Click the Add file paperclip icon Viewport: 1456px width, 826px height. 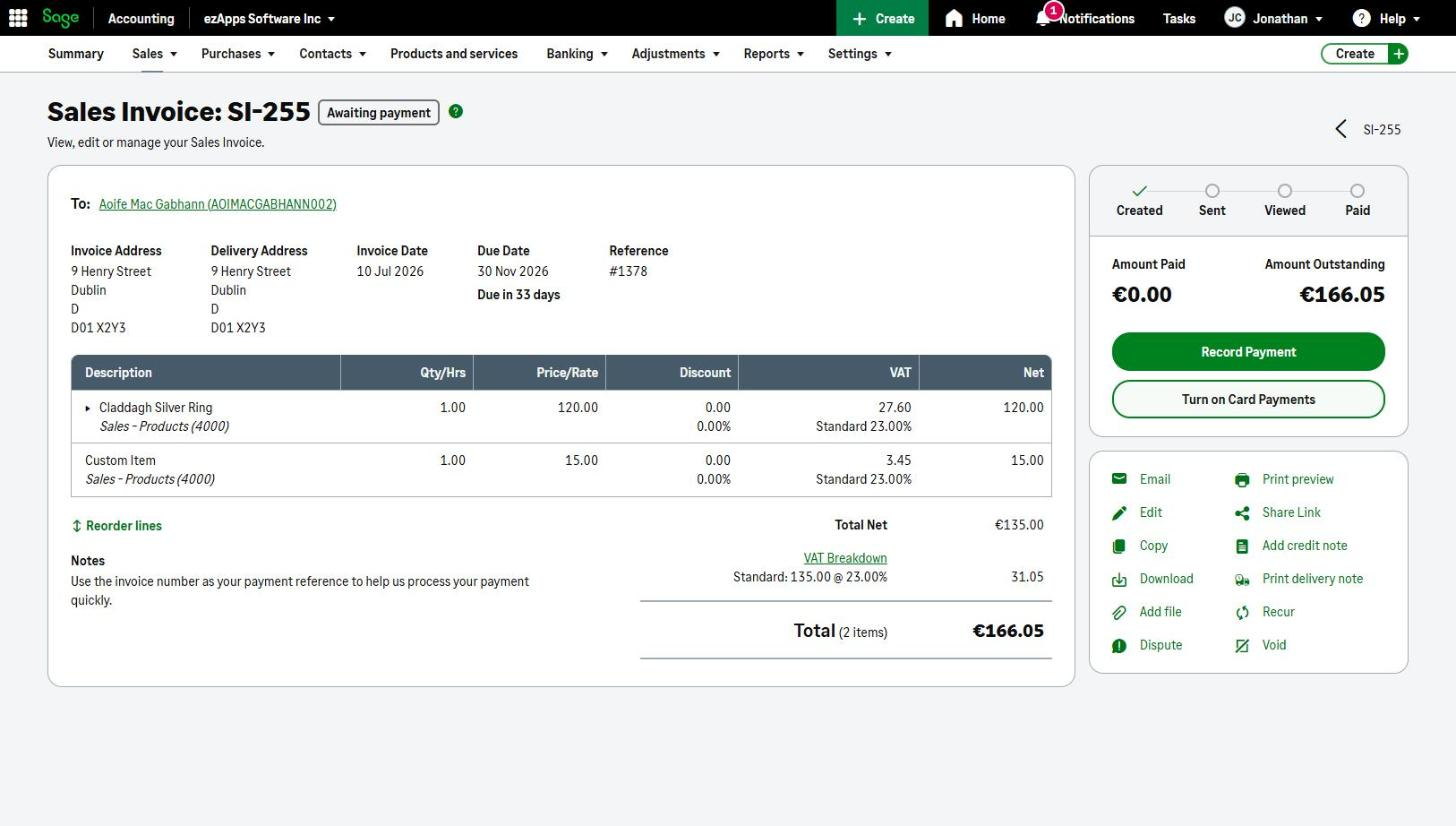click(1119, 612)
